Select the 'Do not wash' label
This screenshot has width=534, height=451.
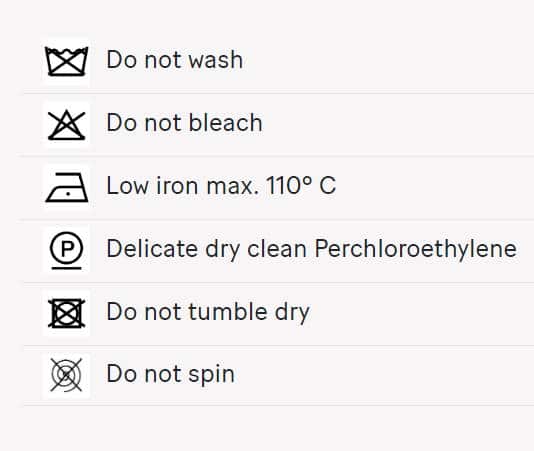point(175,60)
